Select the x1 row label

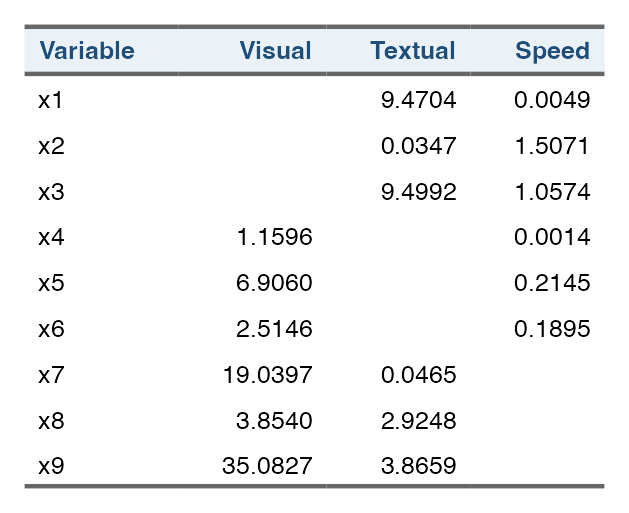tap(51, 100)
